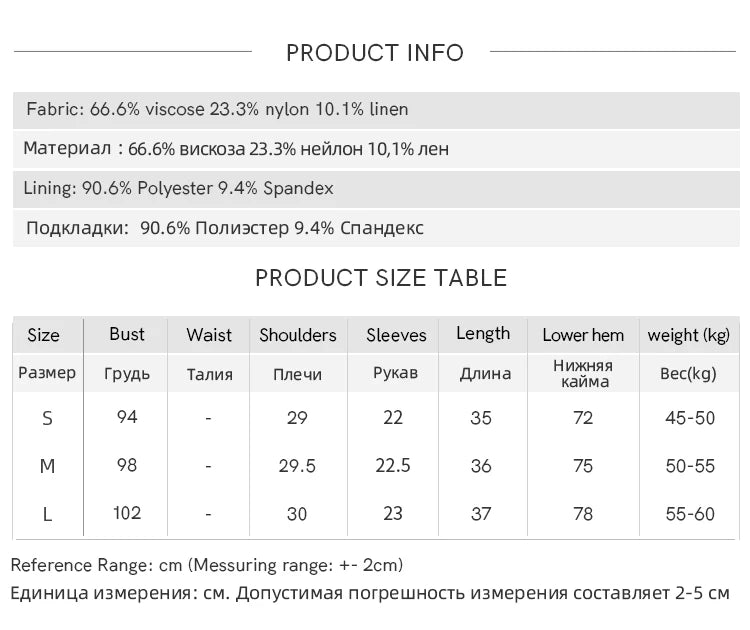750x630 pixels.
Task: Select the weight range 45-50
Action: click(x=690, y=418)
